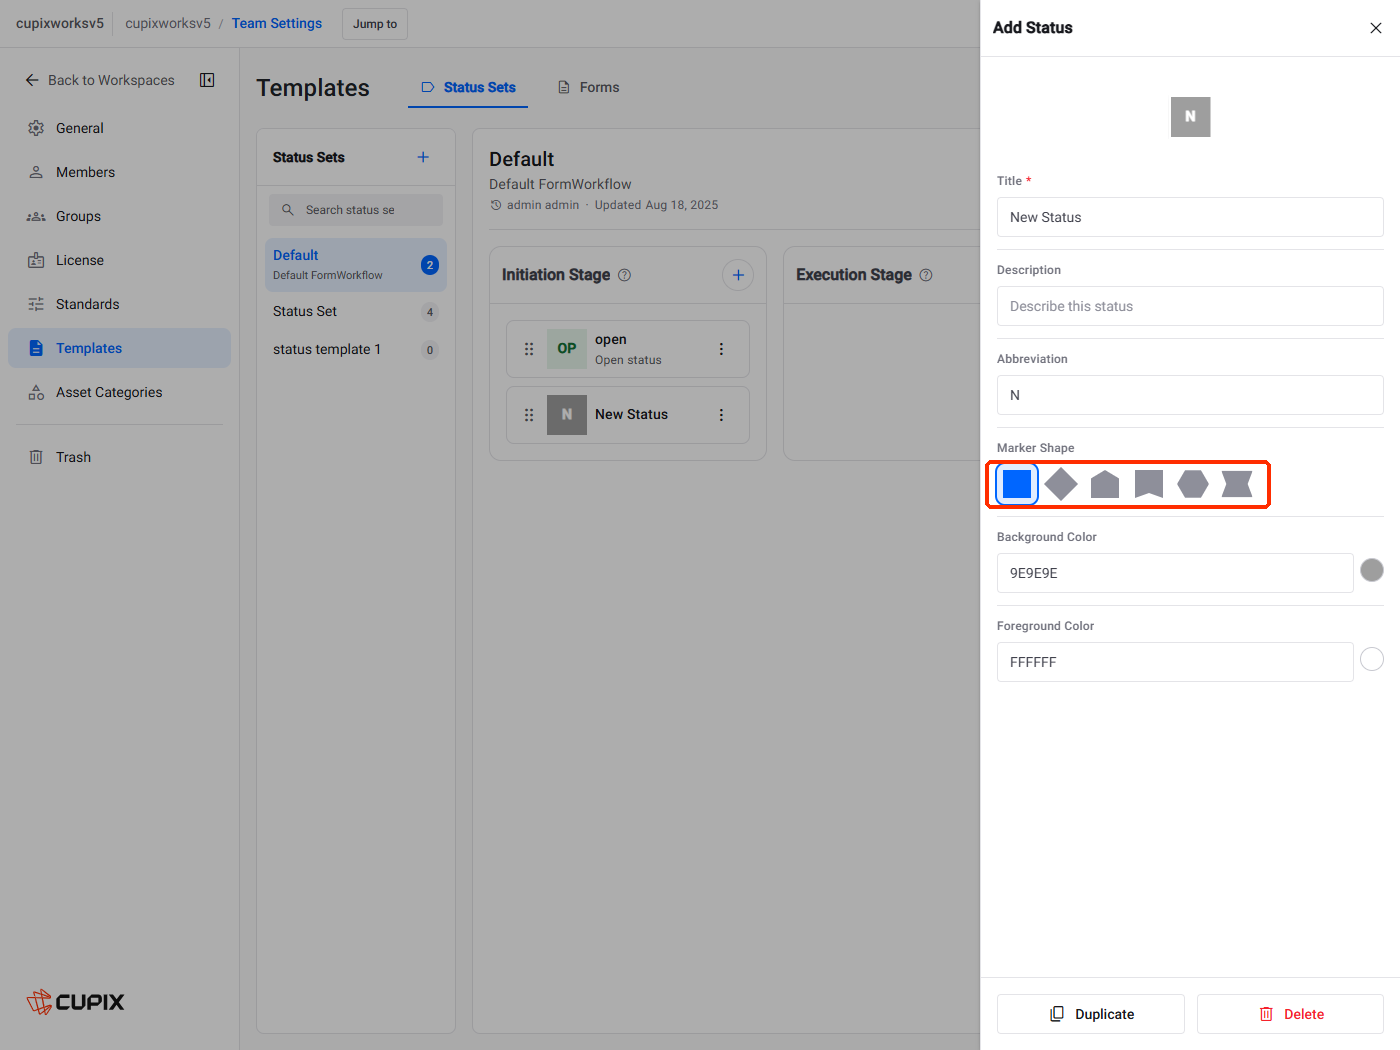Image resolution: width=1400 pixels, height=1050 pixels.
Task: Show help for Execution Stage
Action: click(926, 275)
